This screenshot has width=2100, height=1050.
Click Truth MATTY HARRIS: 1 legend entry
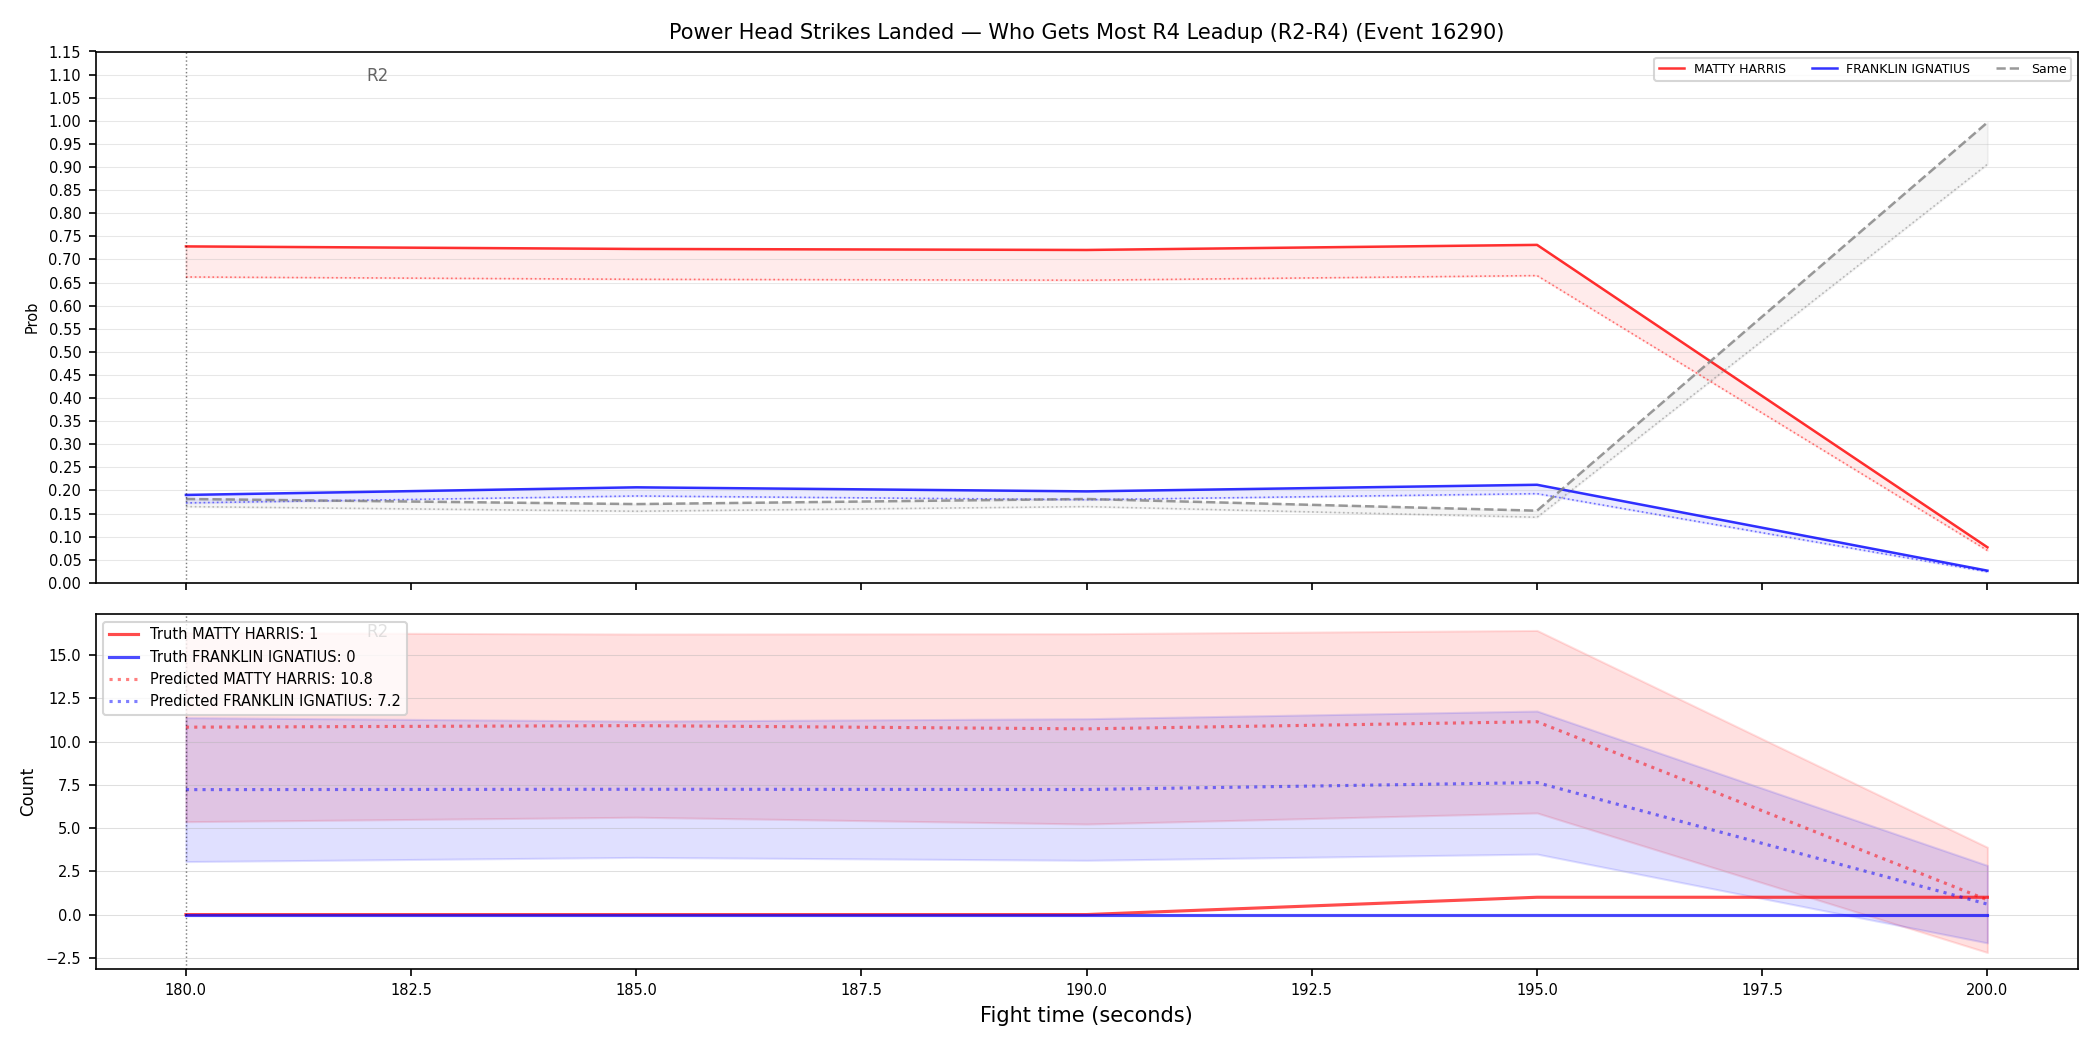[x=234, y=634]
